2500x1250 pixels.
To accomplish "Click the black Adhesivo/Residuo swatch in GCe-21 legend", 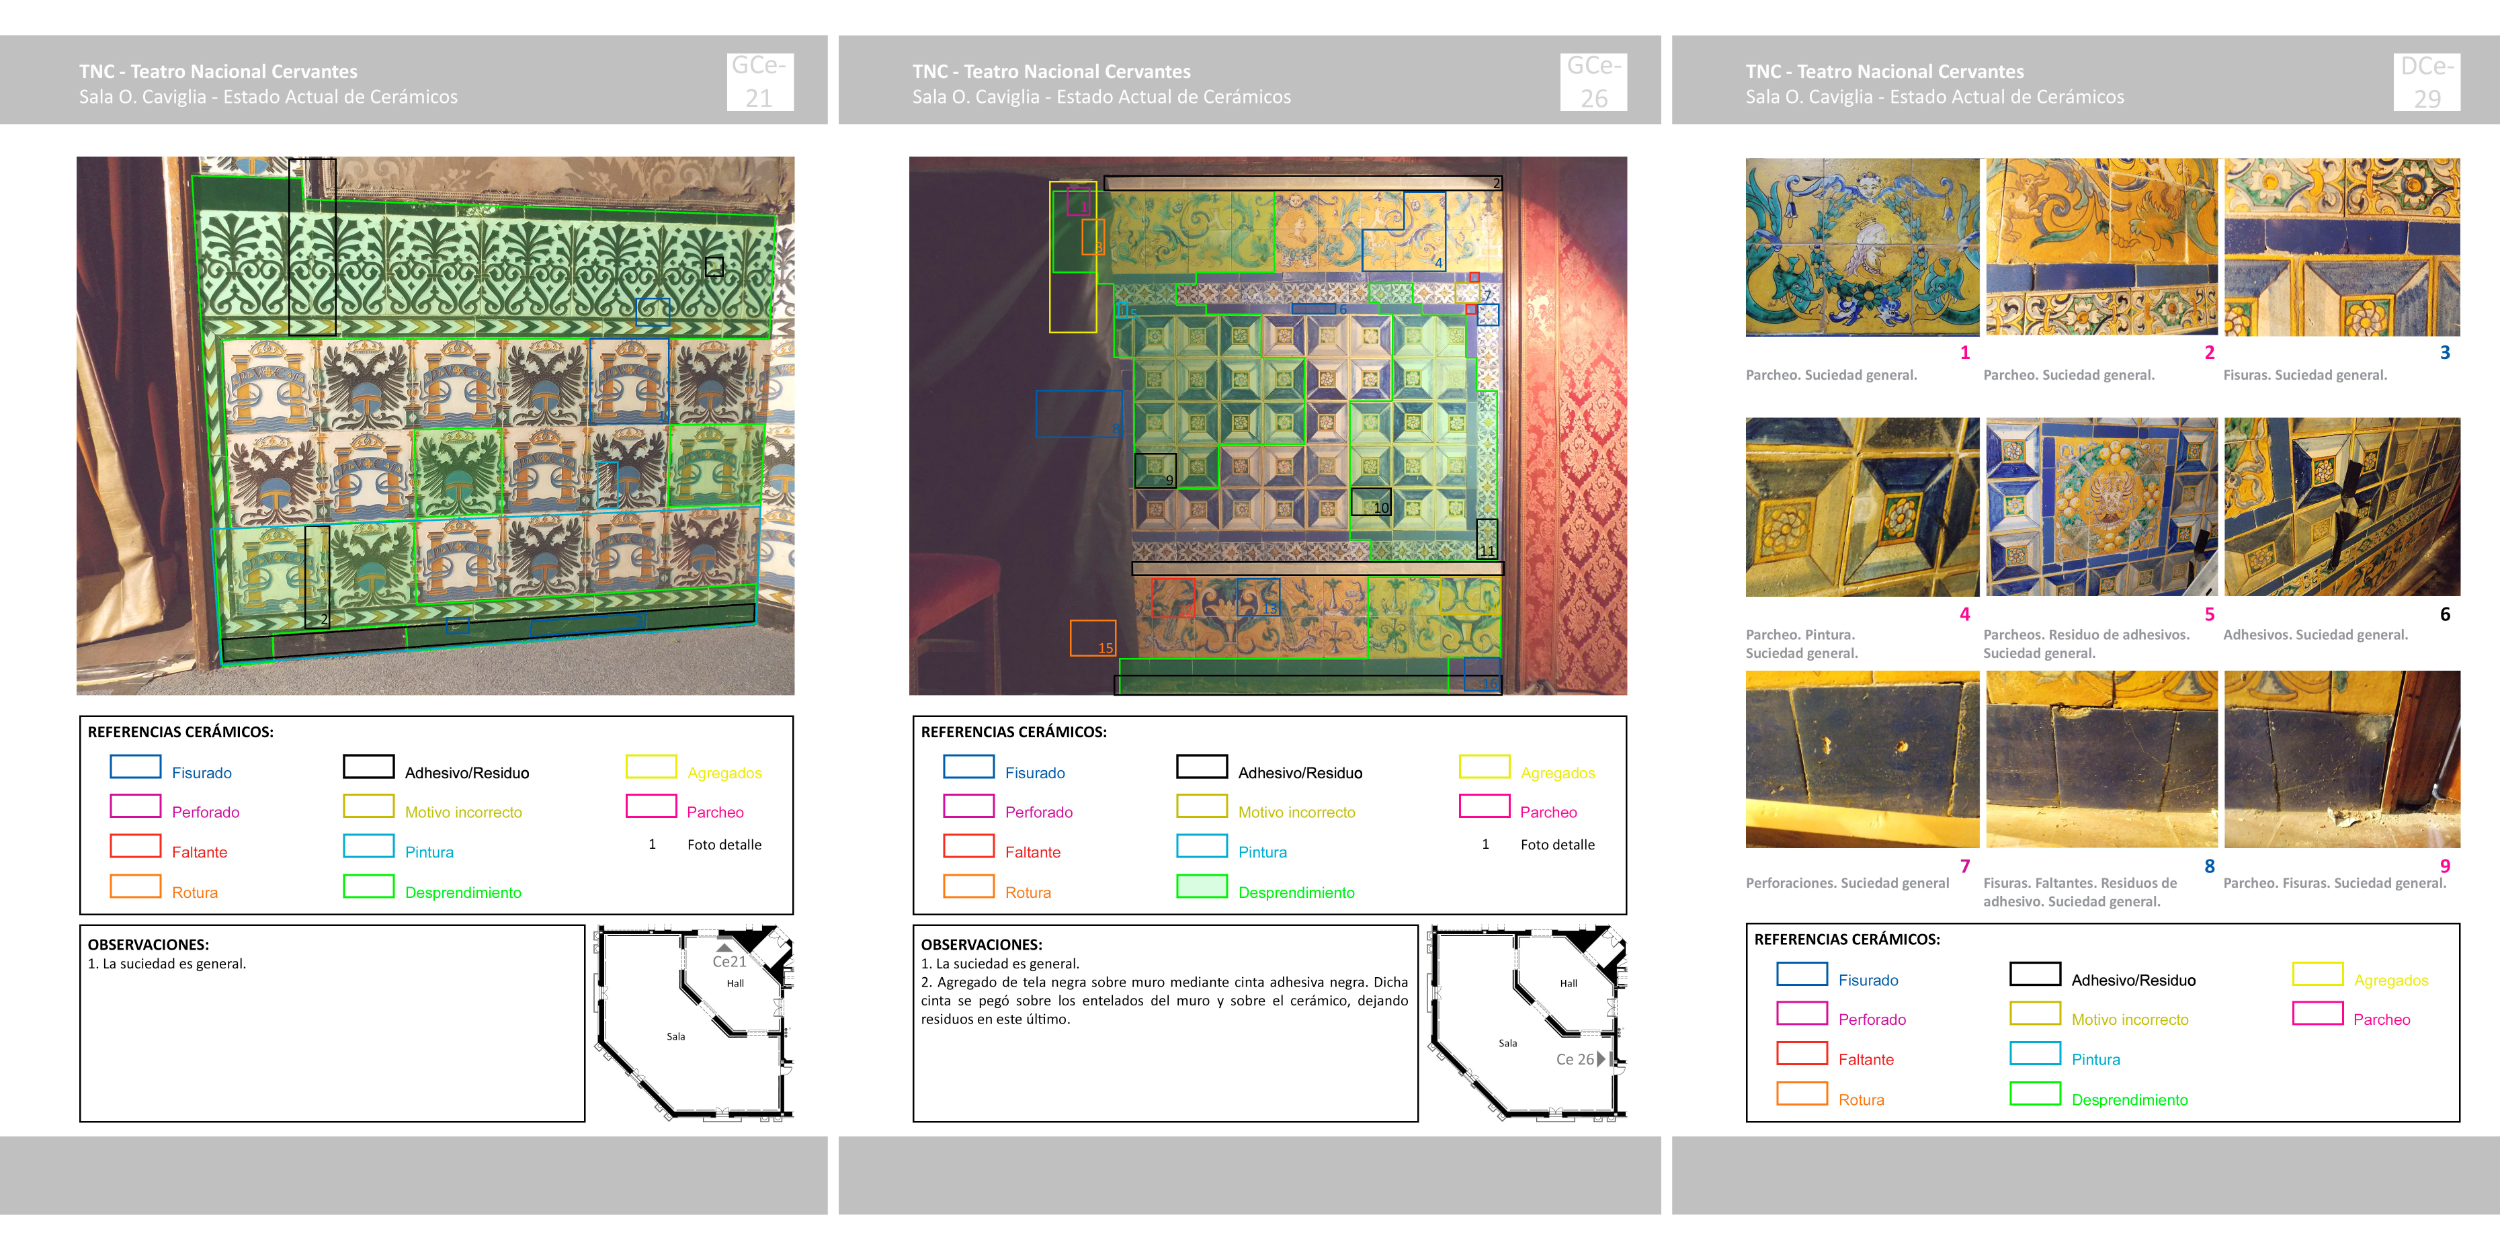I will (x=369, y=767).
